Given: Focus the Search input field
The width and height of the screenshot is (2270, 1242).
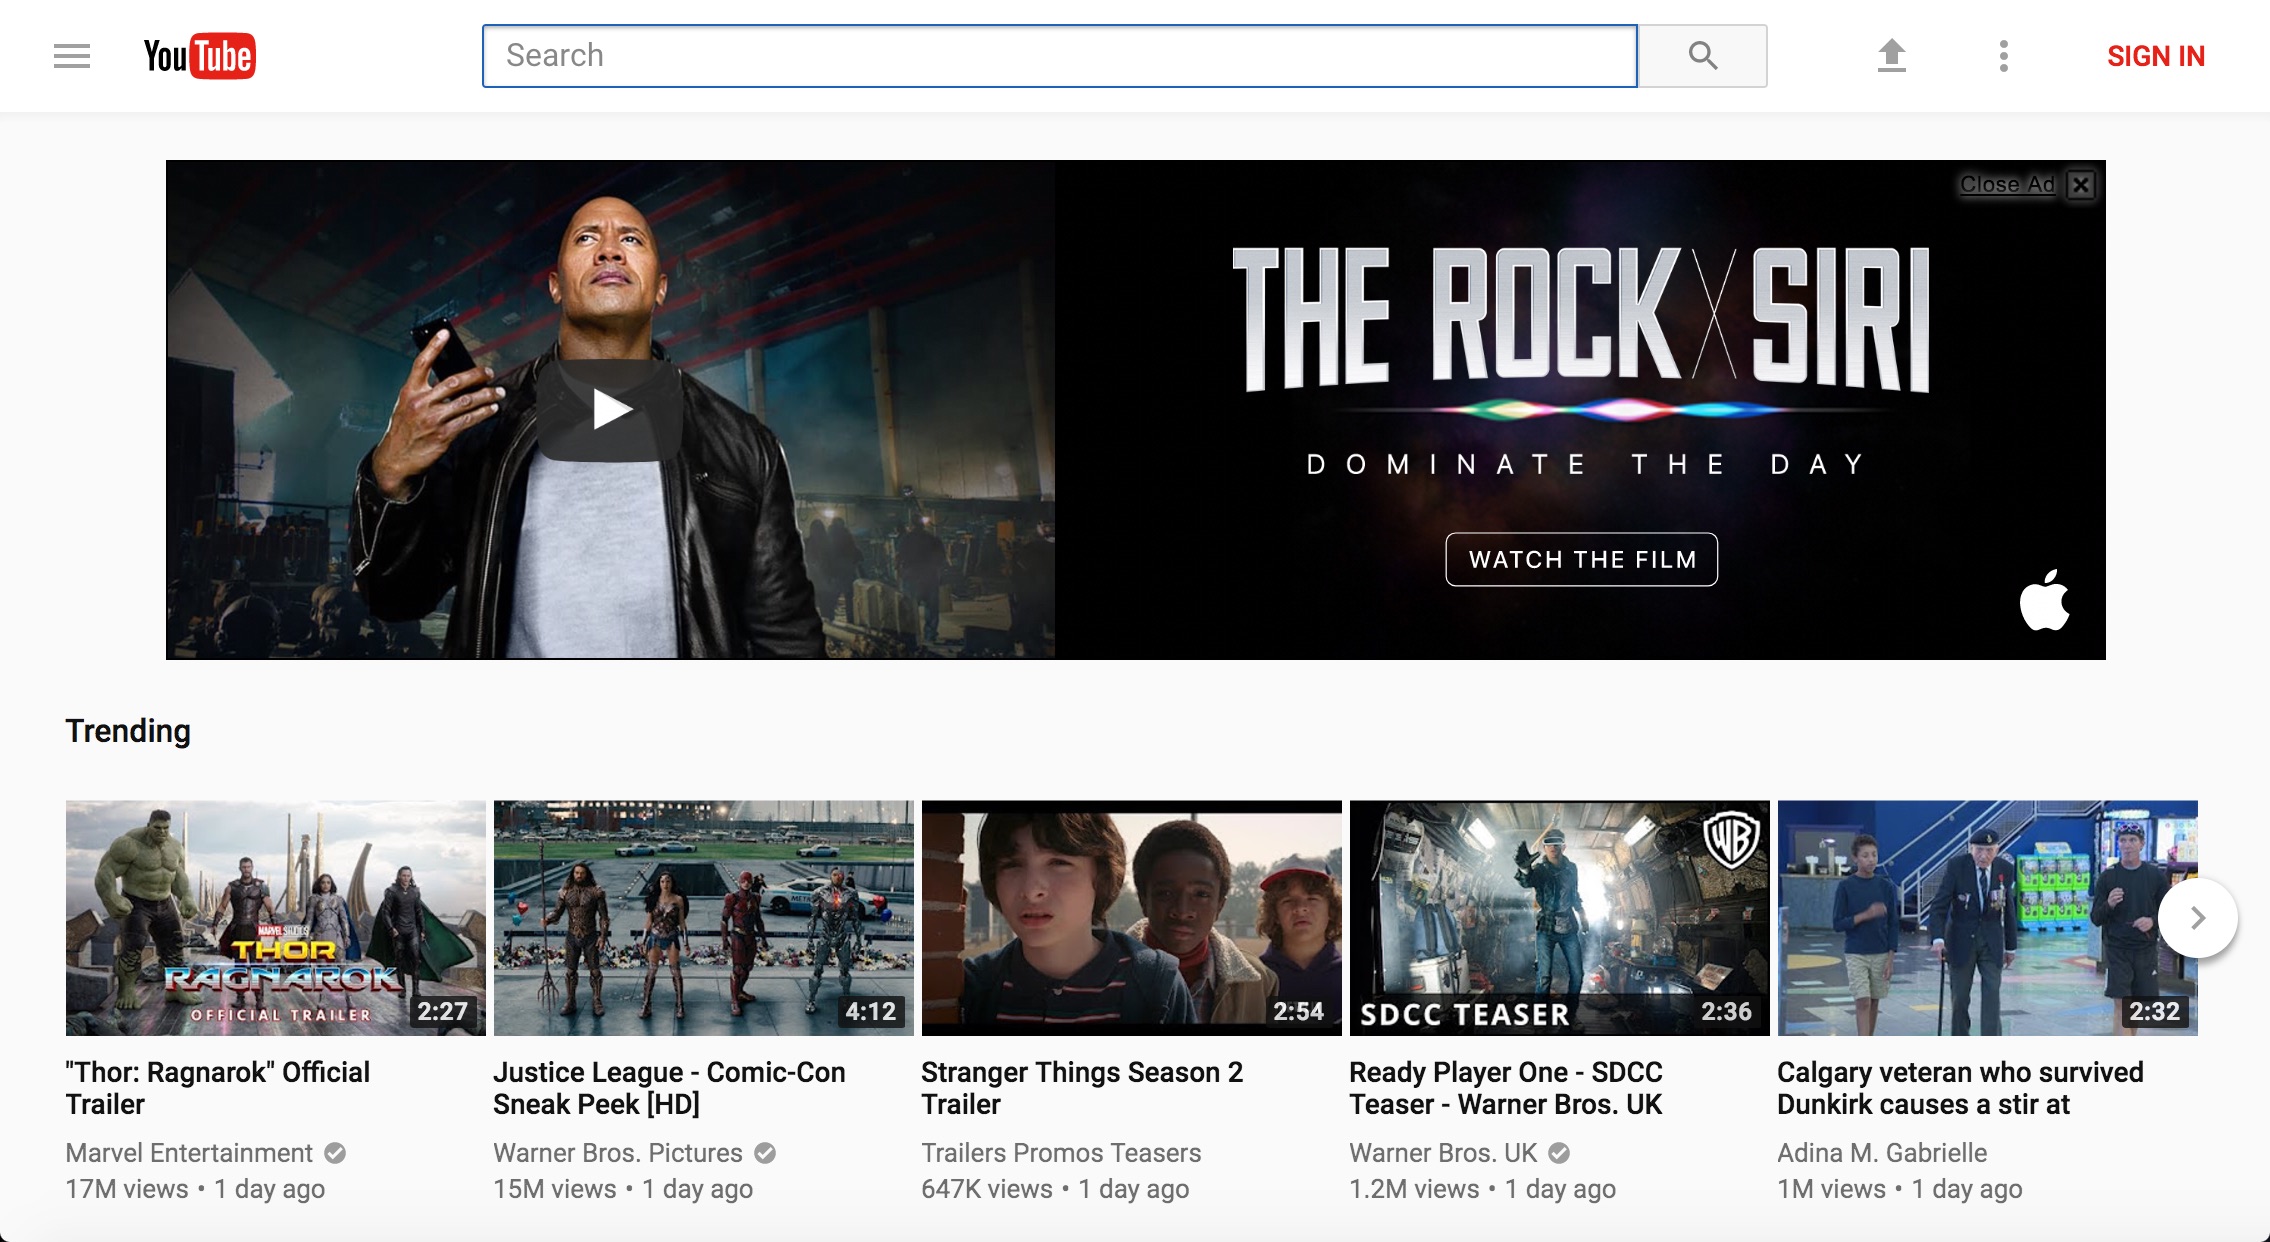Looking at the screenshot, I should coord(1059,56).
